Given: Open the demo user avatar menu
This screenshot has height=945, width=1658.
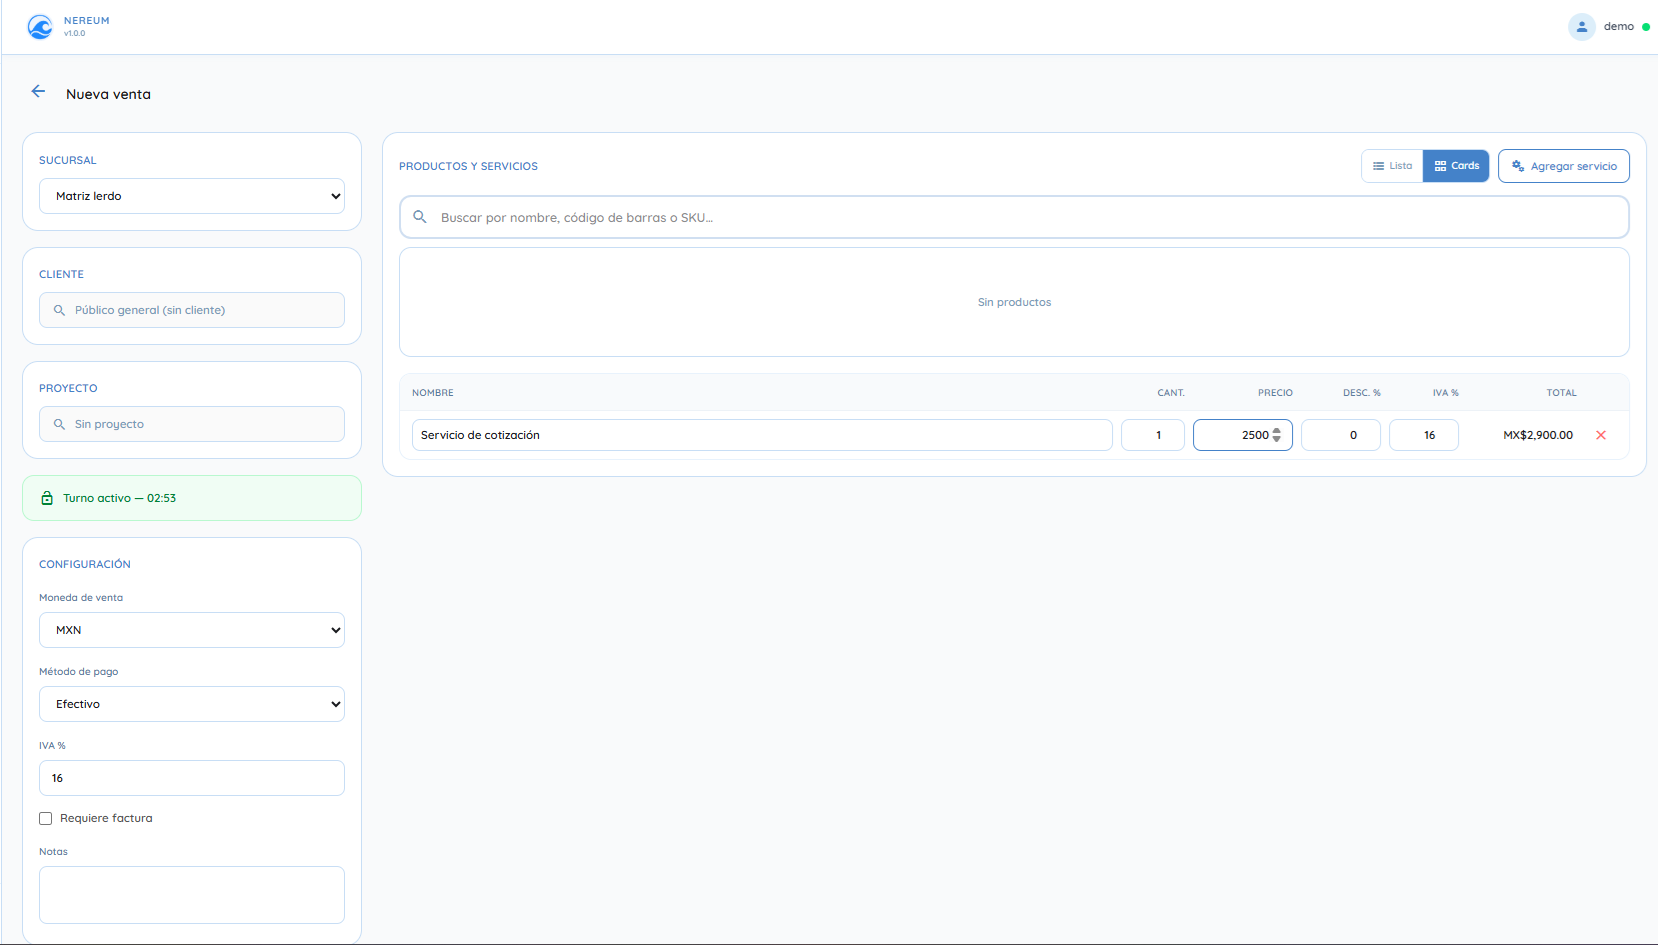Looking at the screenshot, I should [1581, 27].
